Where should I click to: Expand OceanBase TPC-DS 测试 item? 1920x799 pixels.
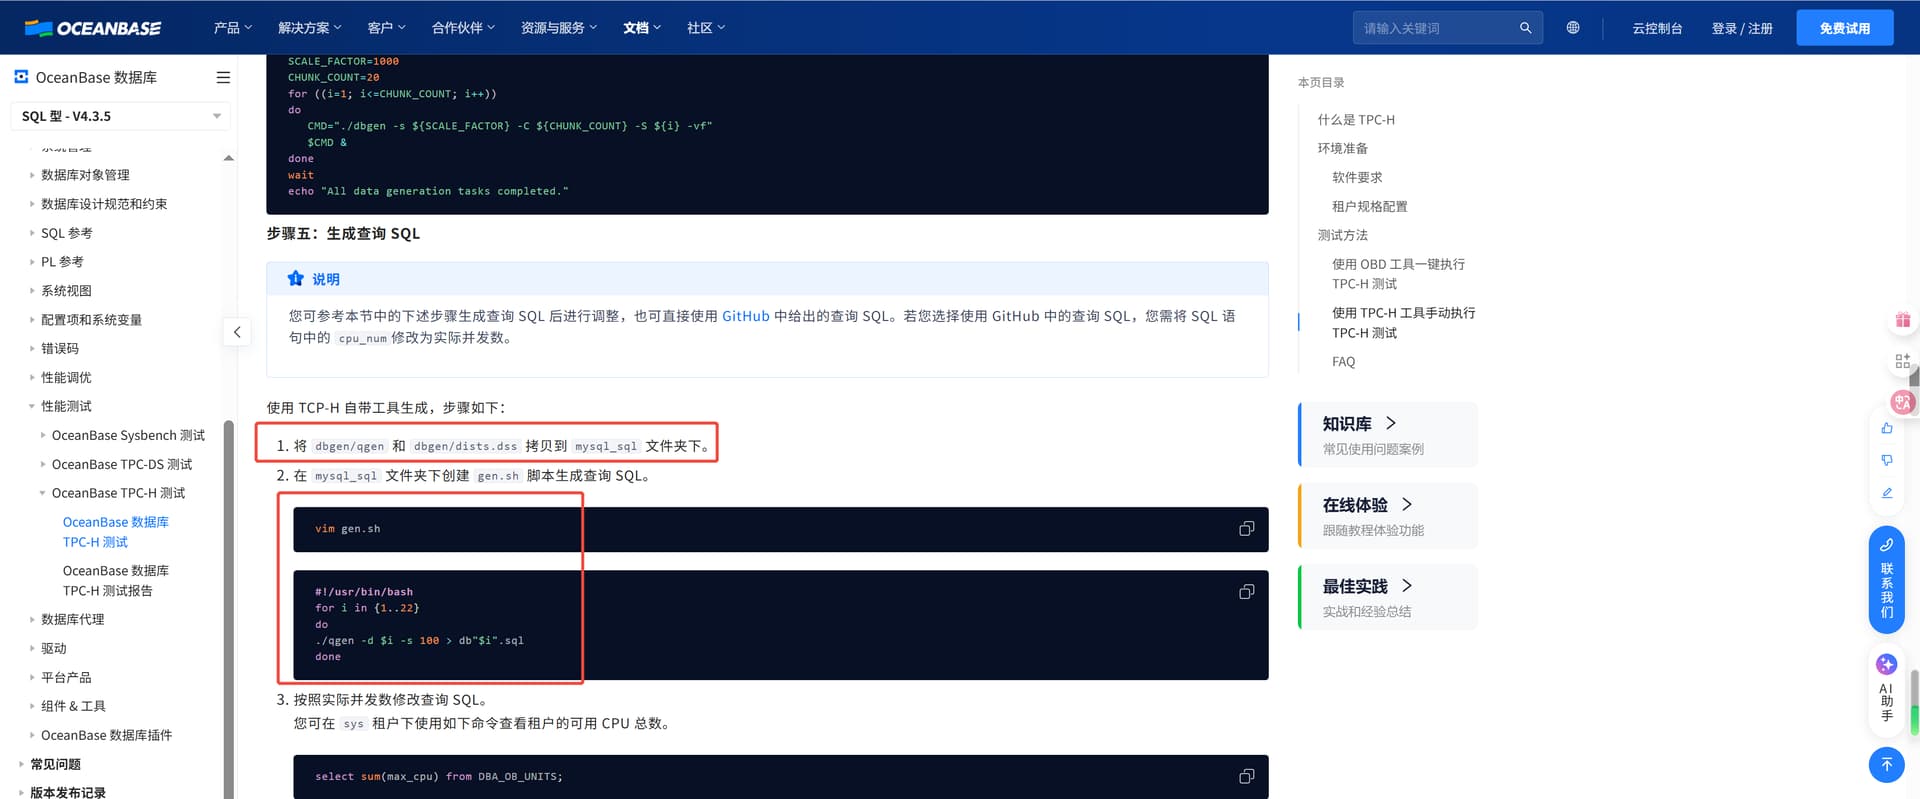click(x=122, y=465)
